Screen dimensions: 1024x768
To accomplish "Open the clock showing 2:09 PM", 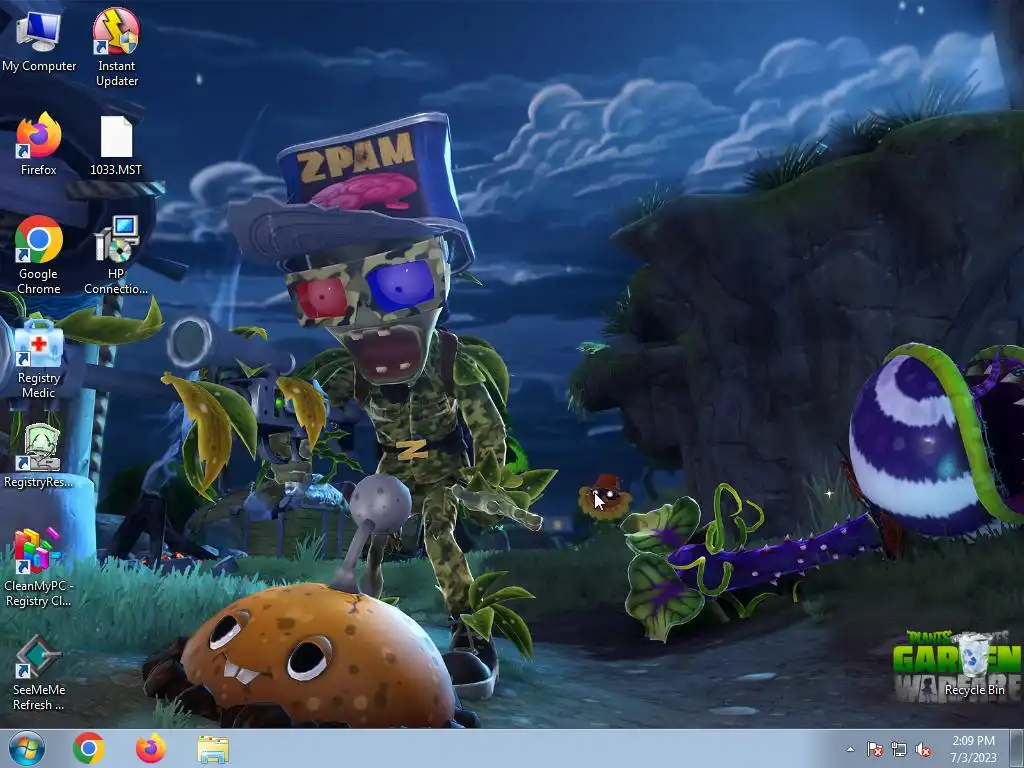I will pyautogui.click(x=973, y=748).
